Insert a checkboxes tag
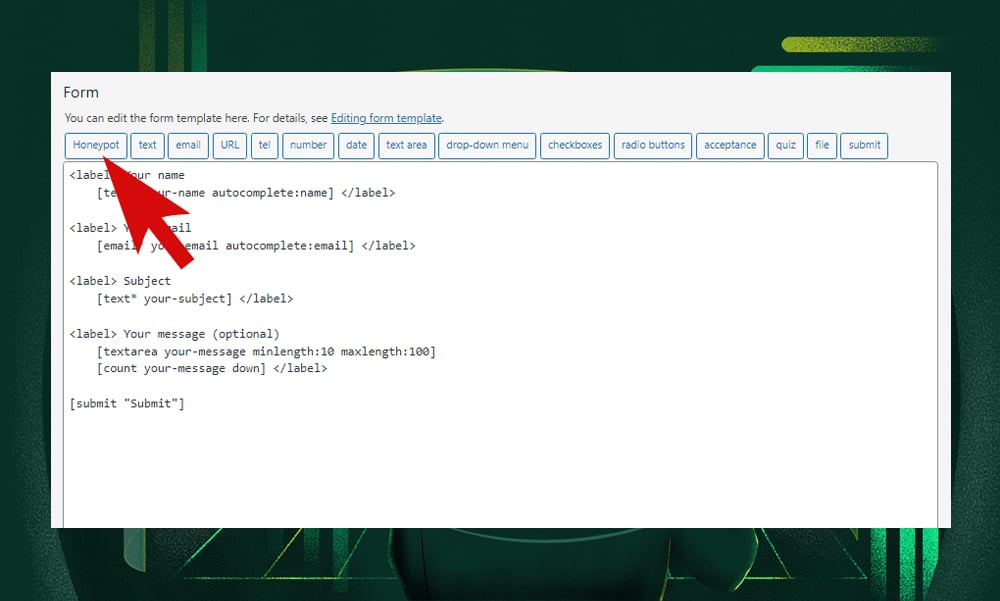 [x=574, y=145]
